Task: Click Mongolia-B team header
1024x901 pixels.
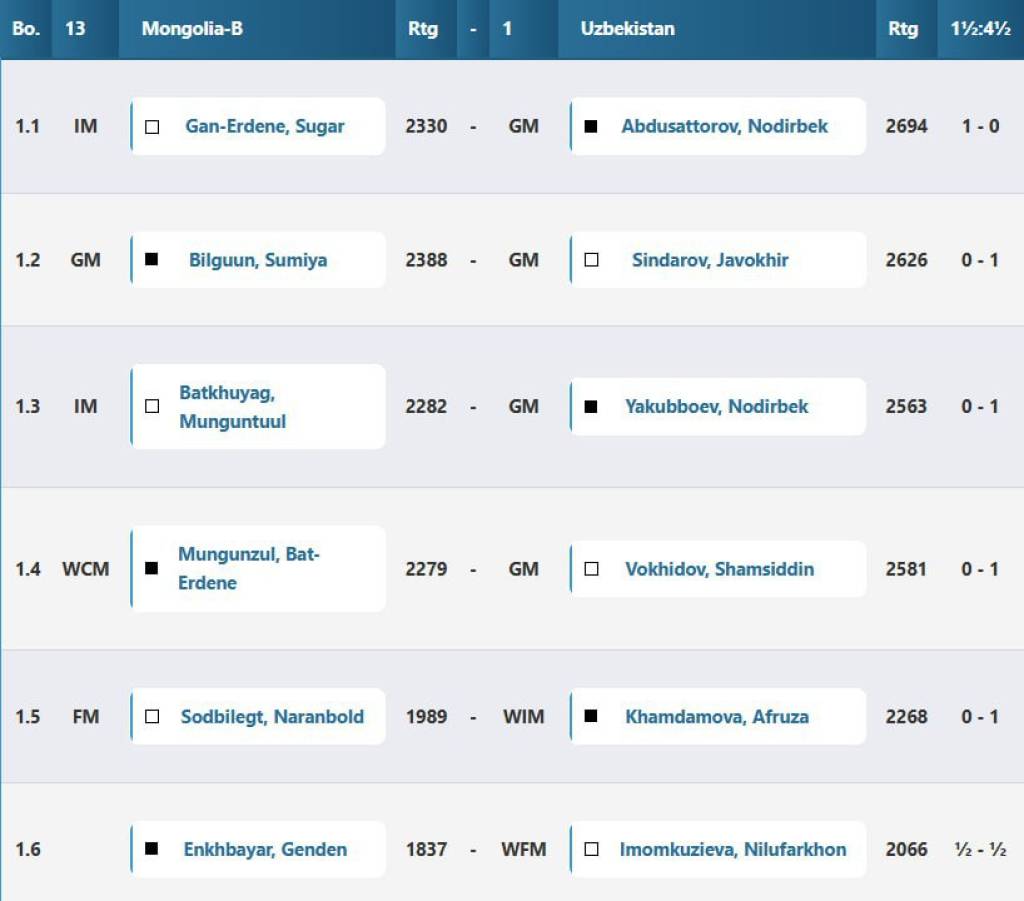Action: (x=192, y=29)
